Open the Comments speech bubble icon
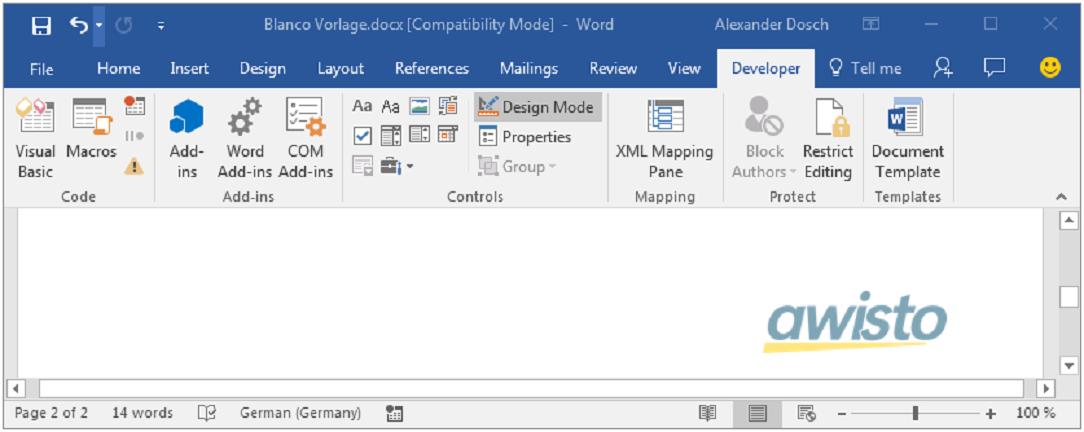Viewport: 1084px width, 432px height. coord(994,67)
